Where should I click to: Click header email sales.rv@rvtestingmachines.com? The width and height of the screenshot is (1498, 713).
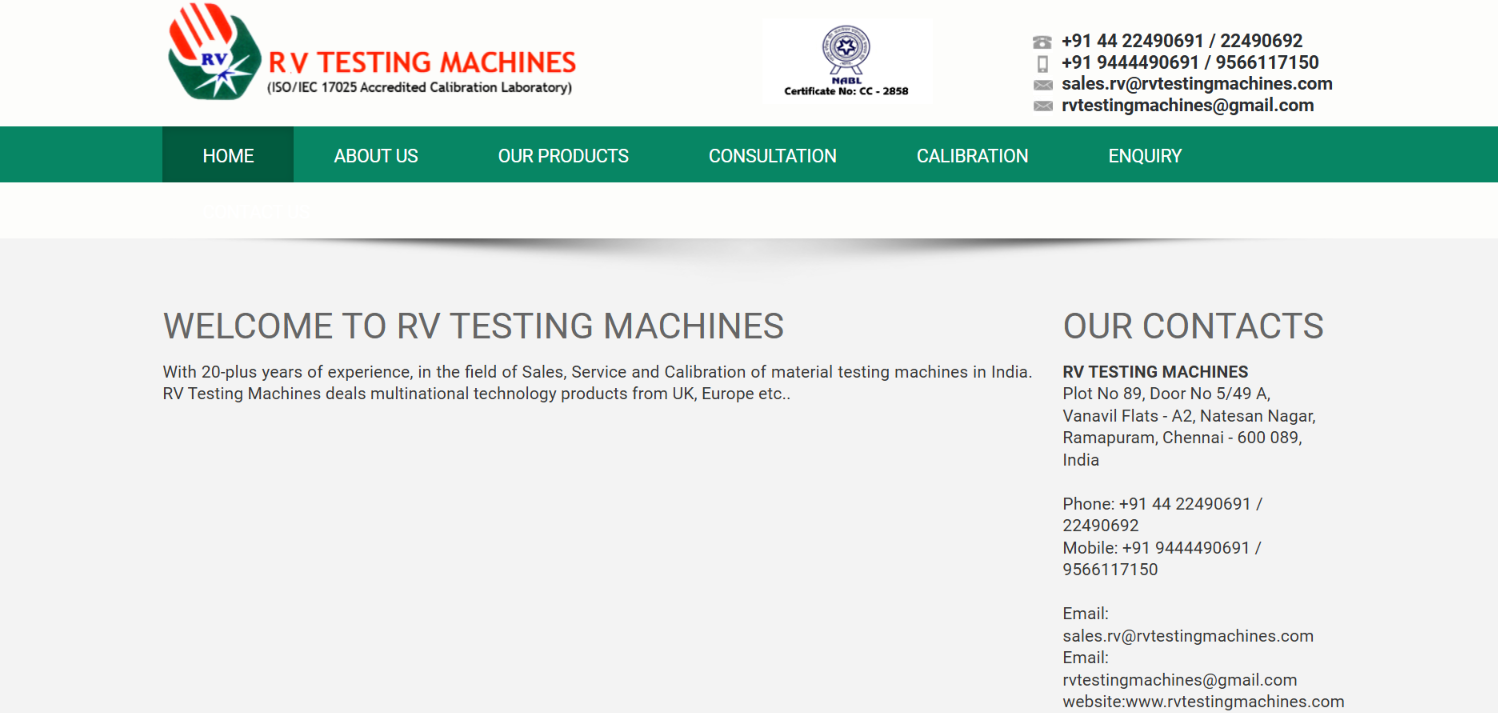coord(1197,84)
